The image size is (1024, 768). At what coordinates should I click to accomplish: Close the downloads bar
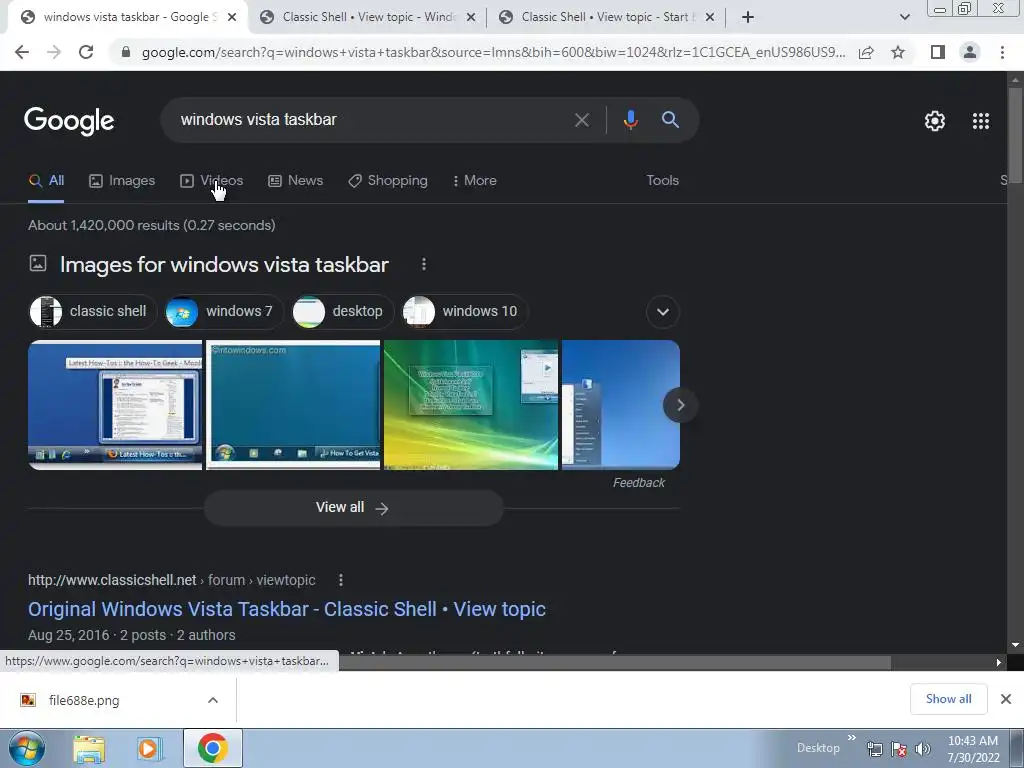tap(1006, 699)
